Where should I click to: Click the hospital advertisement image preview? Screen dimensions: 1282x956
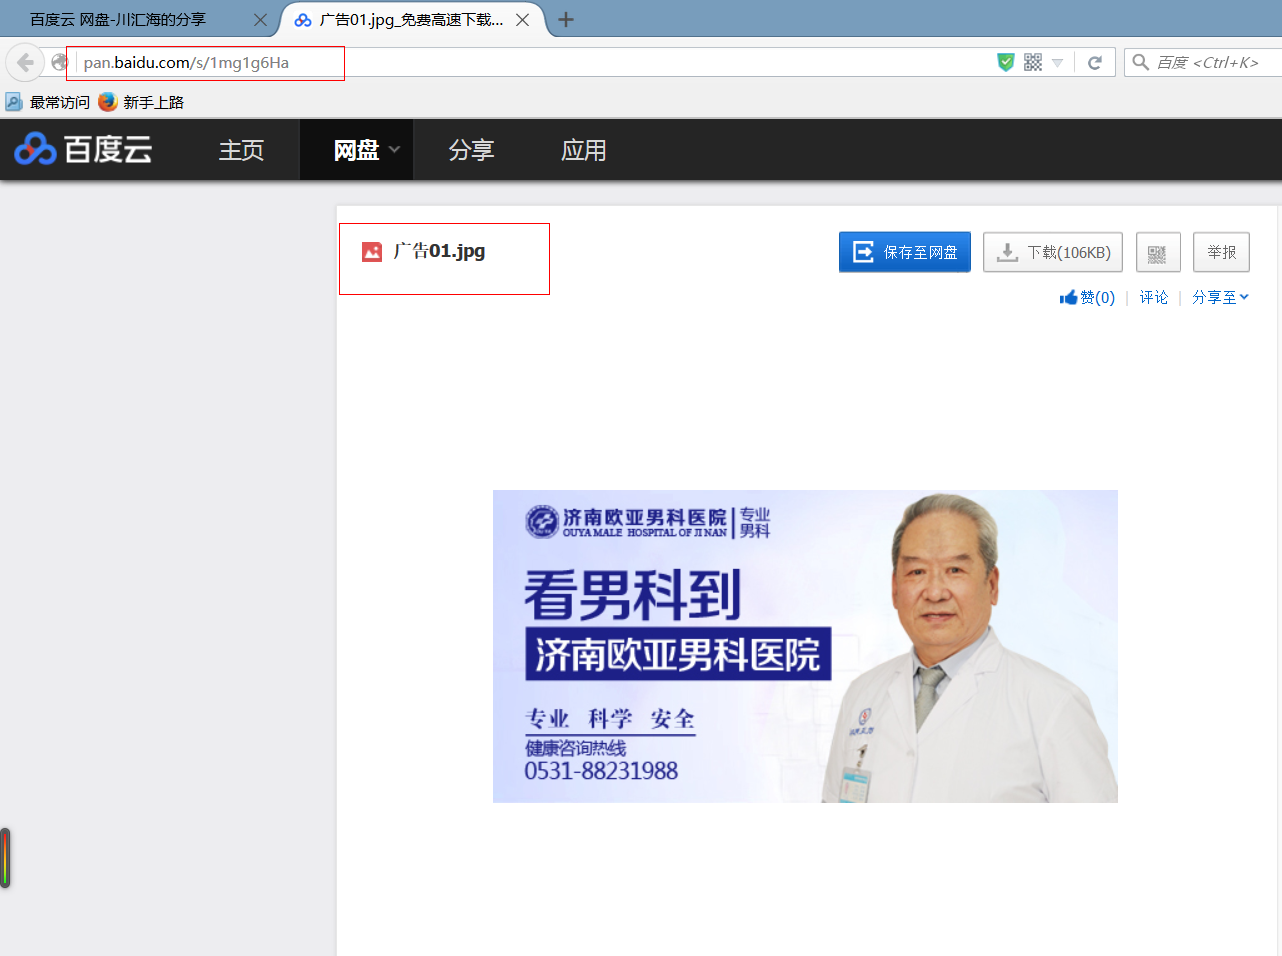click(x=805, y=646)
